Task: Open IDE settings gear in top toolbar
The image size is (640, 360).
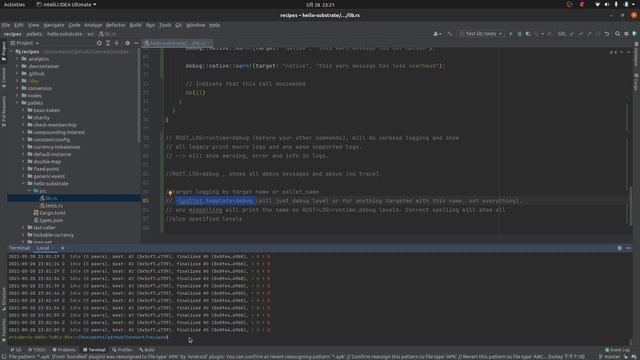Action: pyautogui.click(x=626, y=34)
